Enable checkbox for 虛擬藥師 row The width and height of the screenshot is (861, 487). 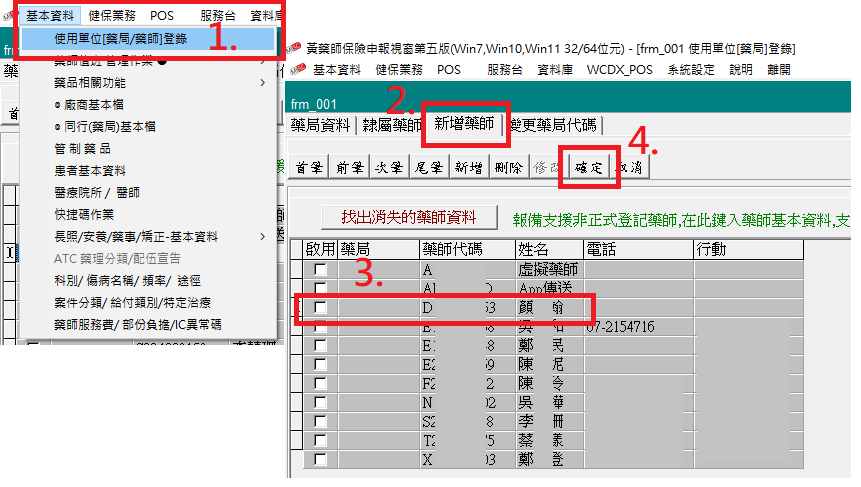(320, 269)
